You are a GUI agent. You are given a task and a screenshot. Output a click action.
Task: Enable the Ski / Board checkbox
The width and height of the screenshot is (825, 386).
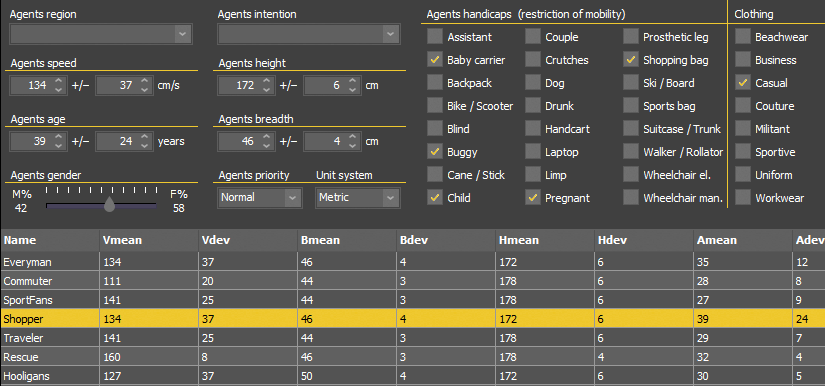click(x=631, y=83)
